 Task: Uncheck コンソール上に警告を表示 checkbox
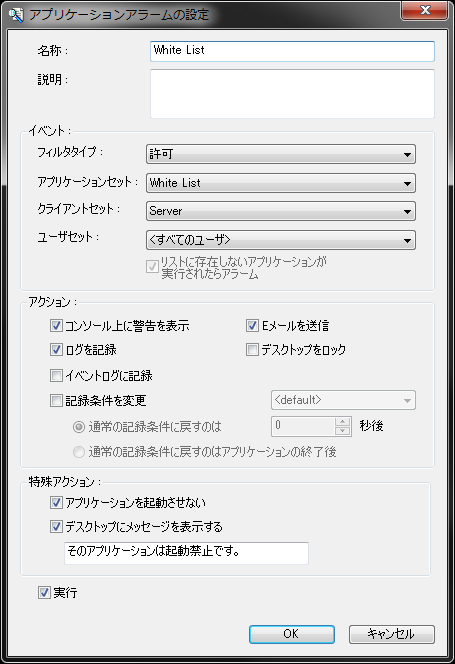[56, 326]
